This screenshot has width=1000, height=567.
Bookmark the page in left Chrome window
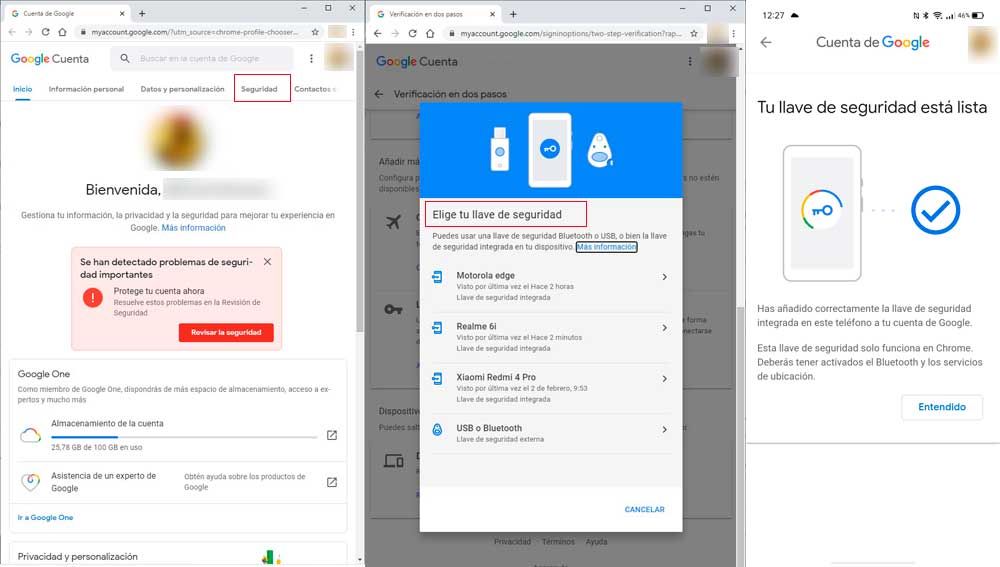pos(315,32)
